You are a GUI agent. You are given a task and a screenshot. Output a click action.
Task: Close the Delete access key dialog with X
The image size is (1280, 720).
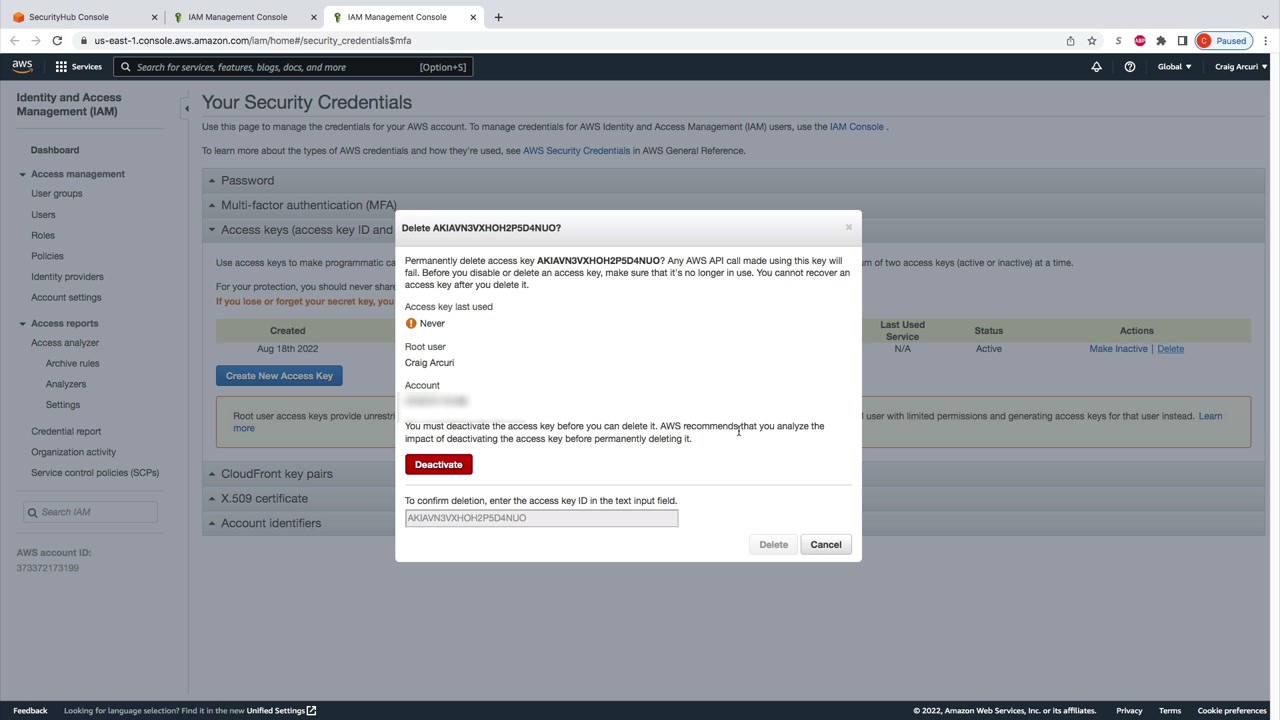point(848,227)
